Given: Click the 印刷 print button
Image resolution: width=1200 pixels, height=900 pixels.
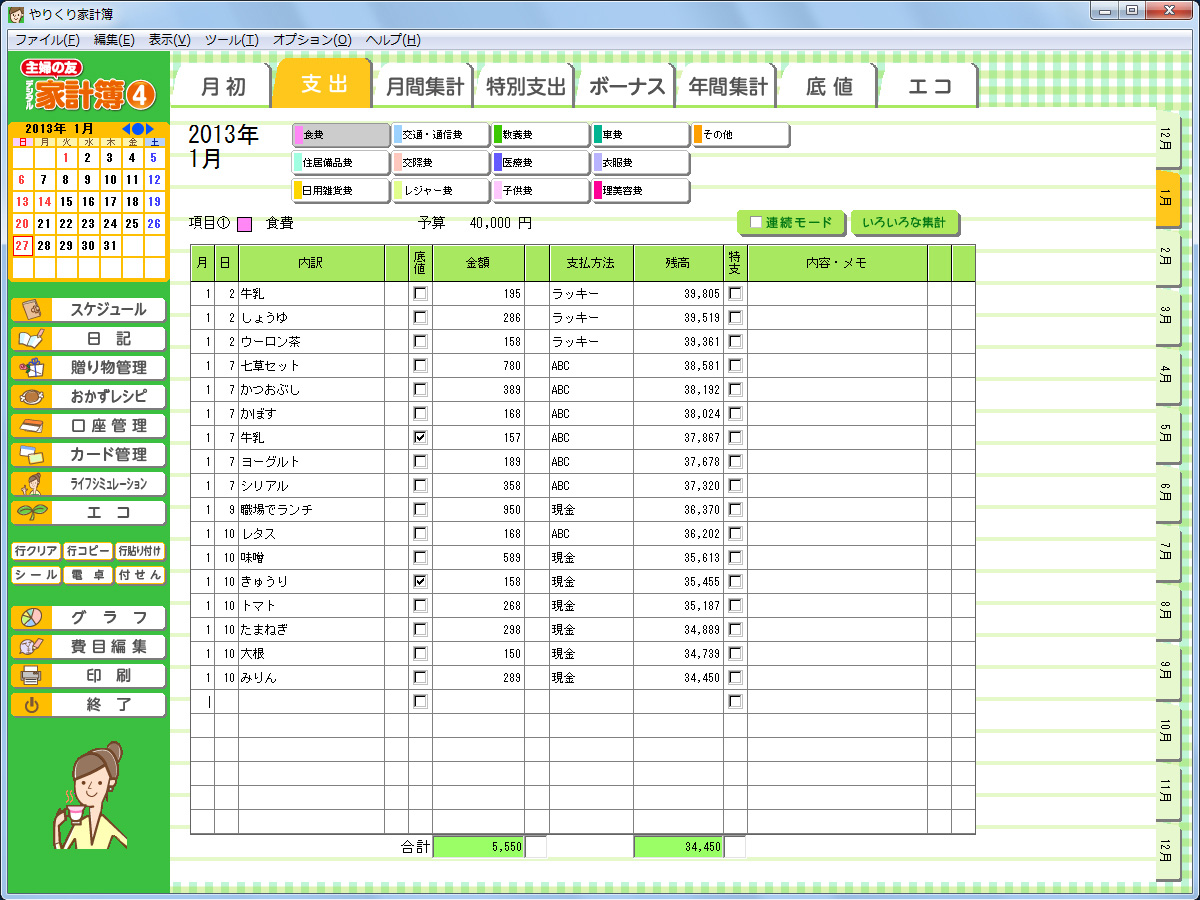Looking at the screenshot, I should pyautogui.click(x=88, y=675).
